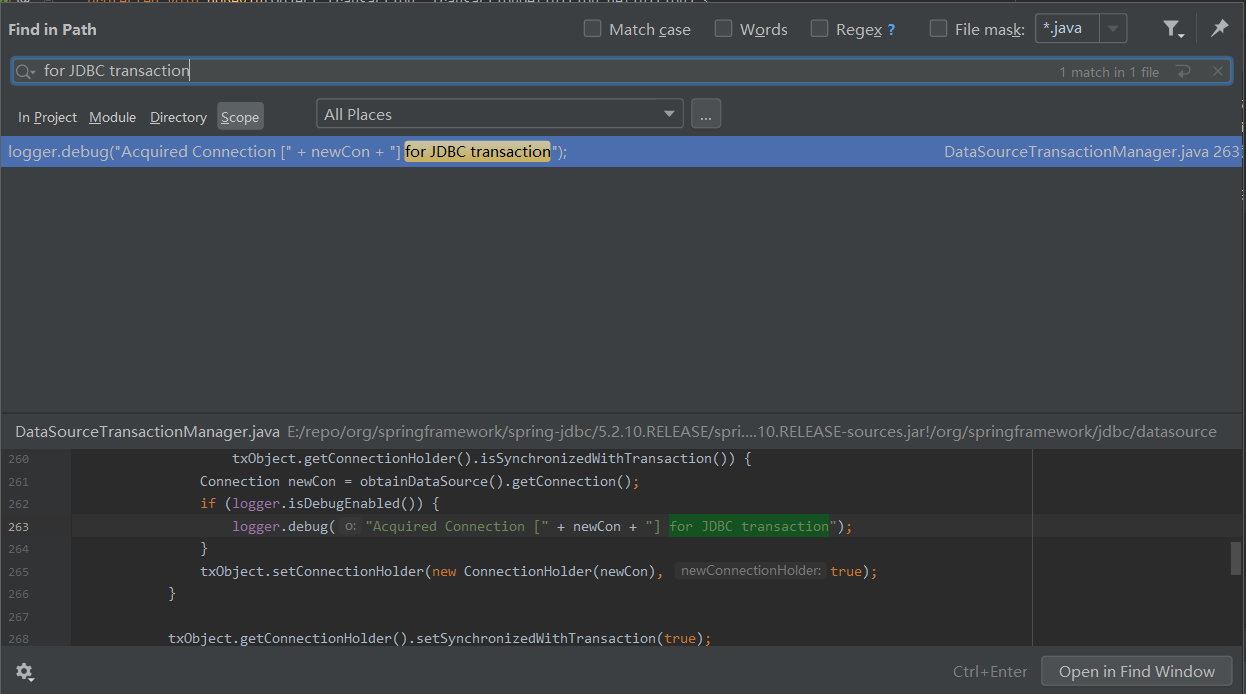The height and width of the screenshot is (694, 1246).
Task: Expand the *.java file mask dropdown arrow
Action: pos(1113,29)
